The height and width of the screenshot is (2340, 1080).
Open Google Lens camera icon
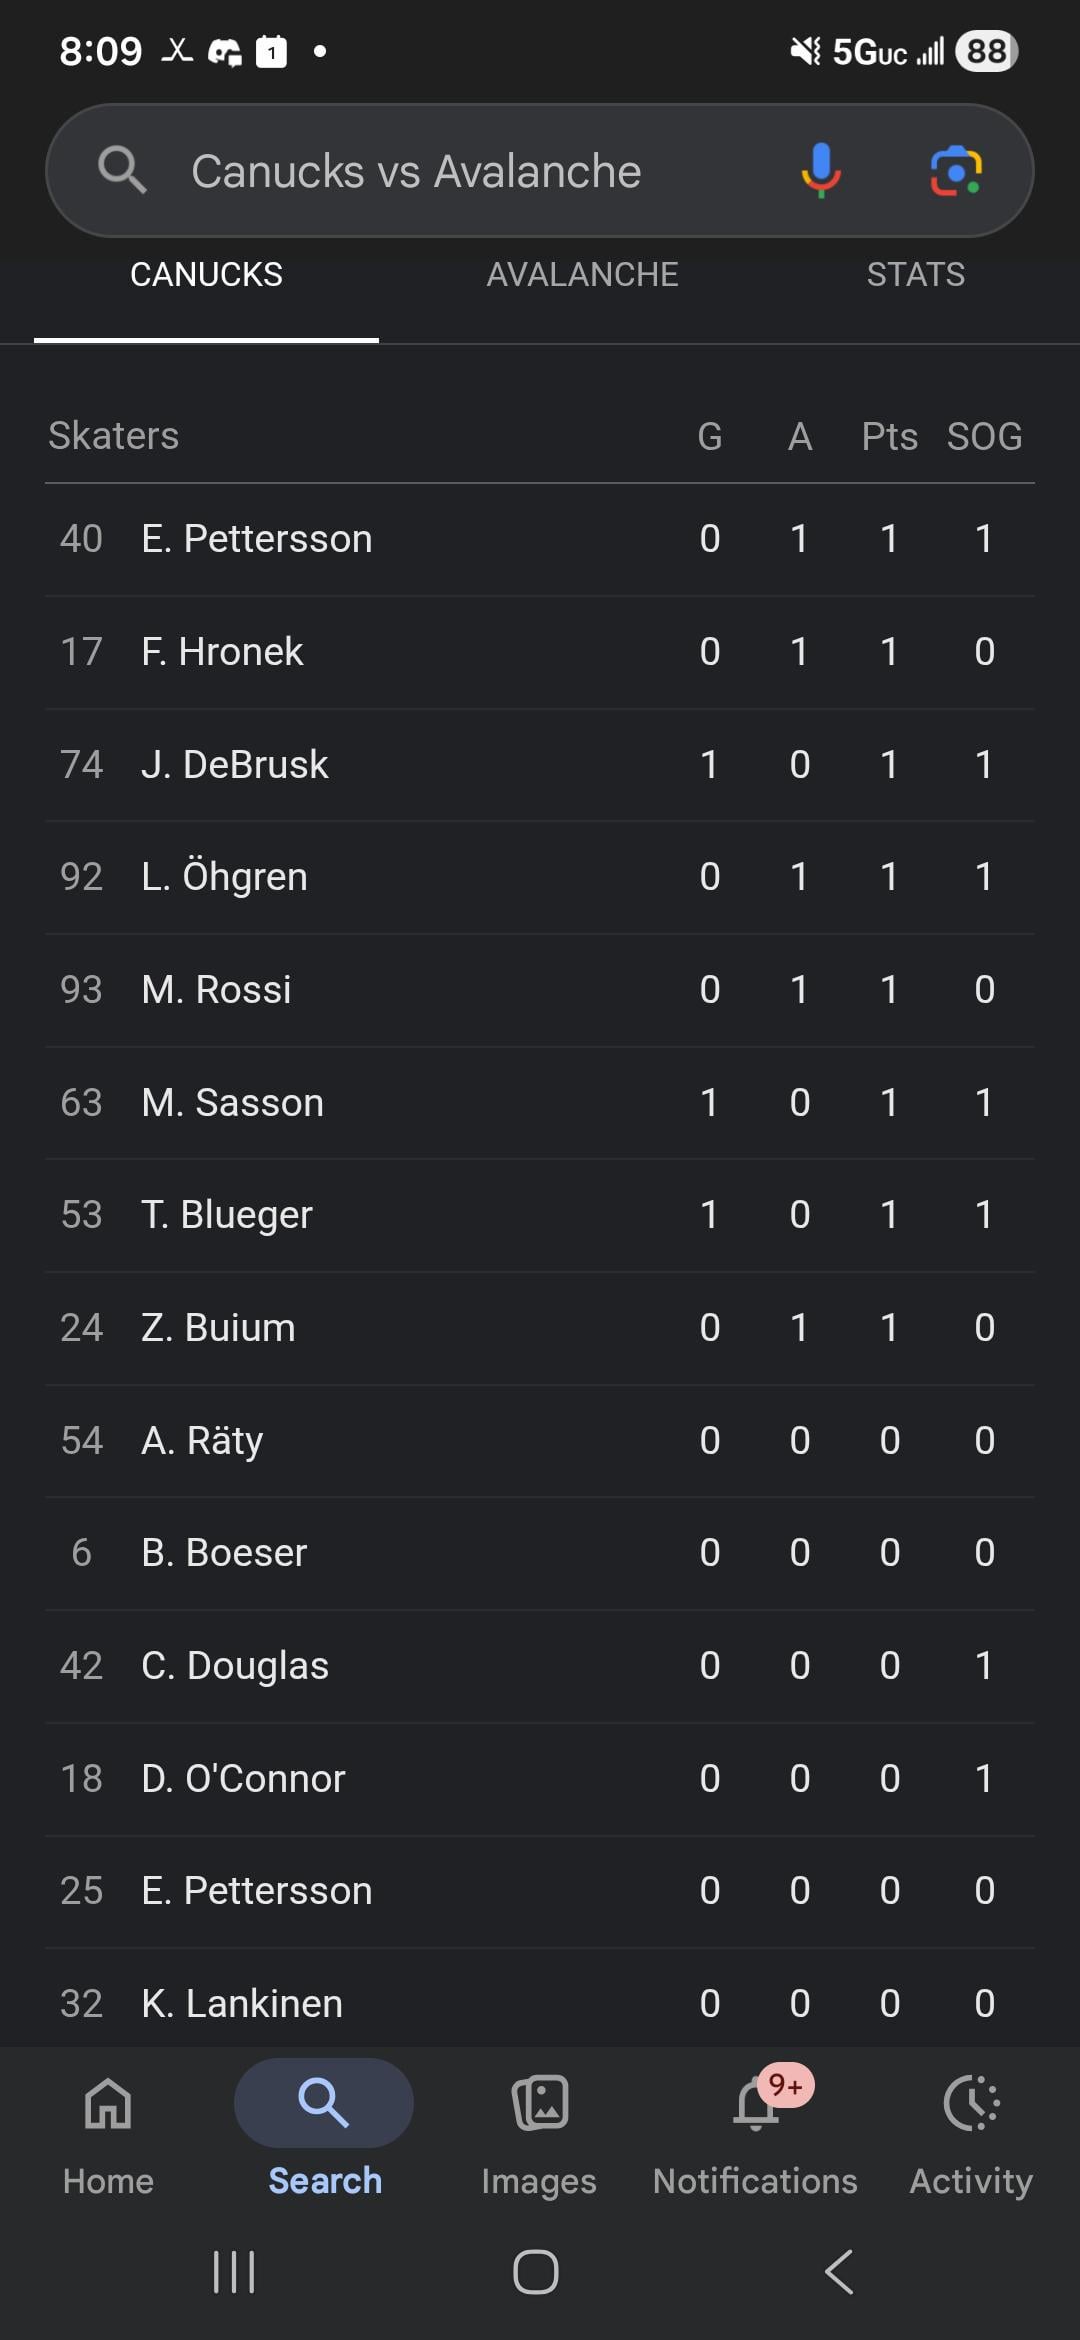955,170
